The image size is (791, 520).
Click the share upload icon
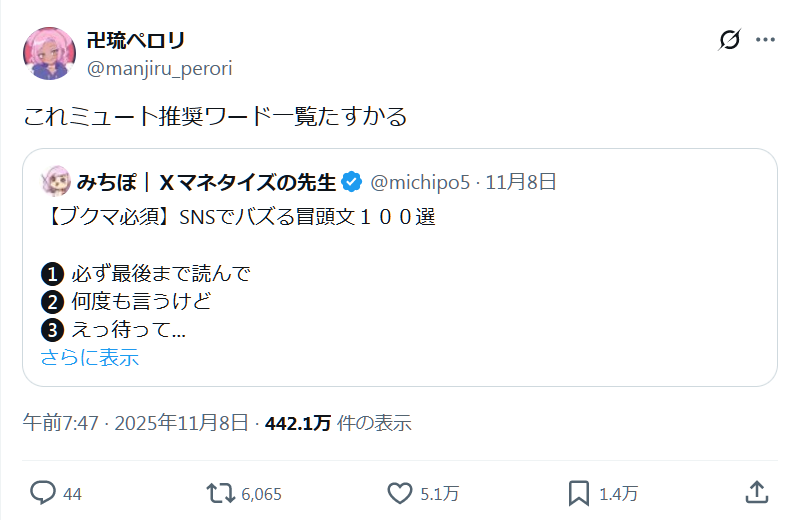tap(757, 492)
